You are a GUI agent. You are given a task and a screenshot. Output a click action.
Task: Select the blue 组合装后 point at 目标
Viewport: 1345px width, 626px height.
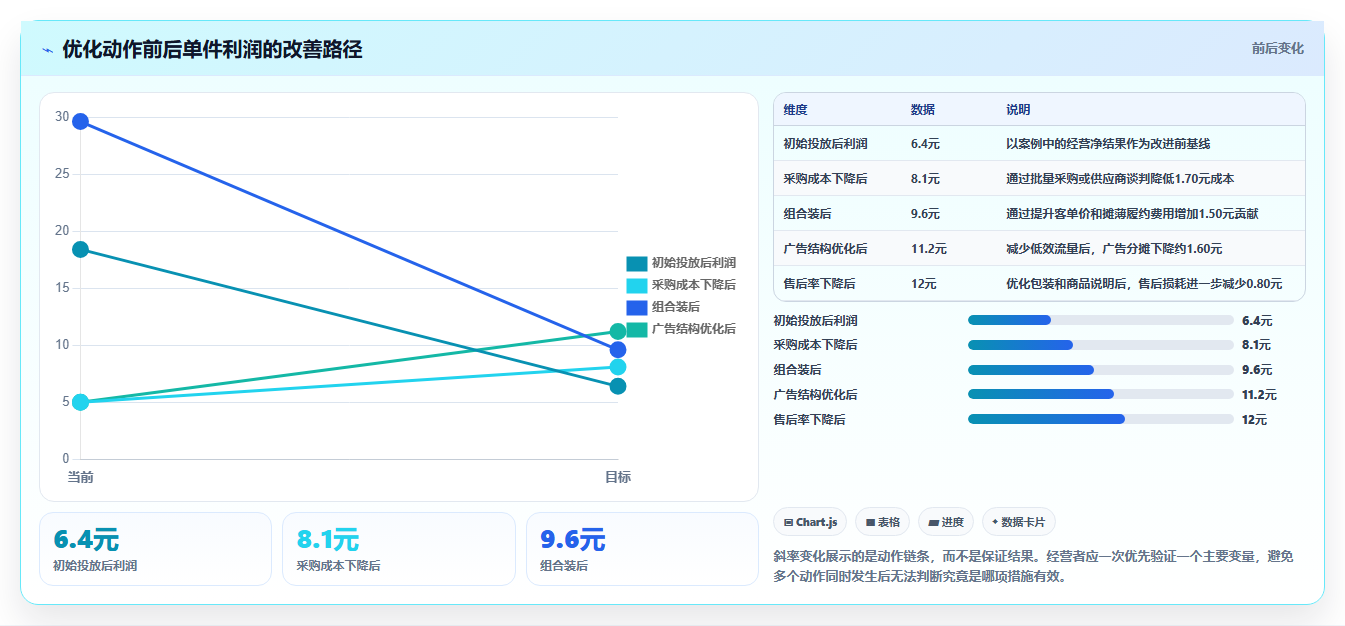618,350
